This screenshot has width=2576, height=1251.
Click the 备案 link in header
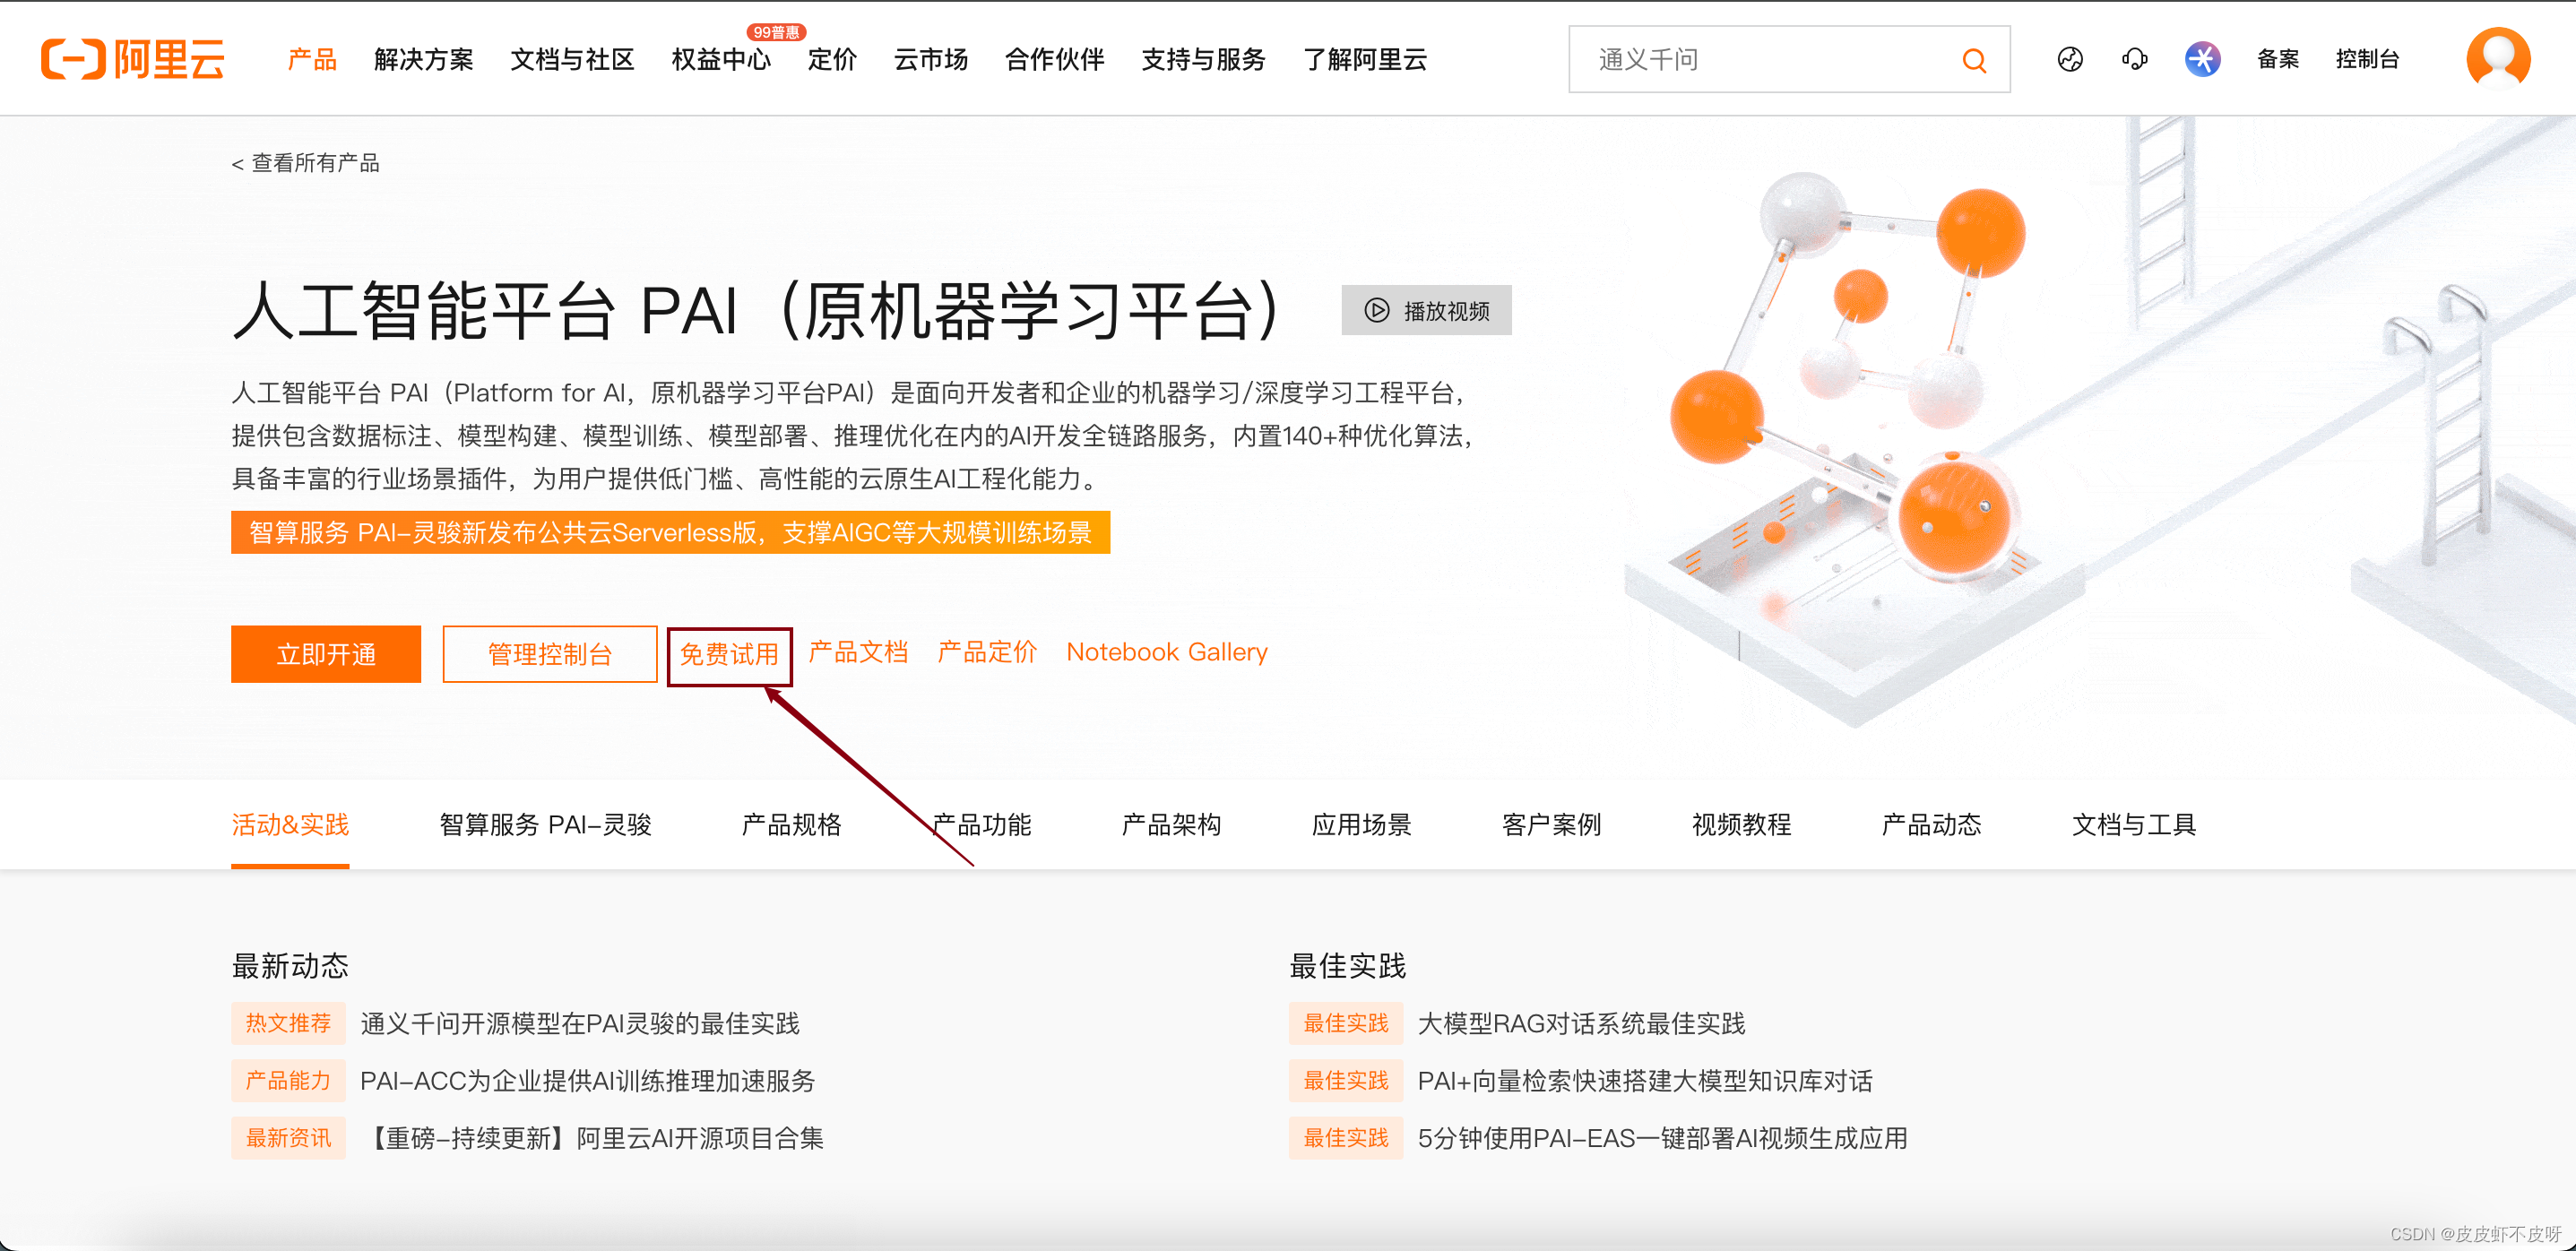(2278, 60)
